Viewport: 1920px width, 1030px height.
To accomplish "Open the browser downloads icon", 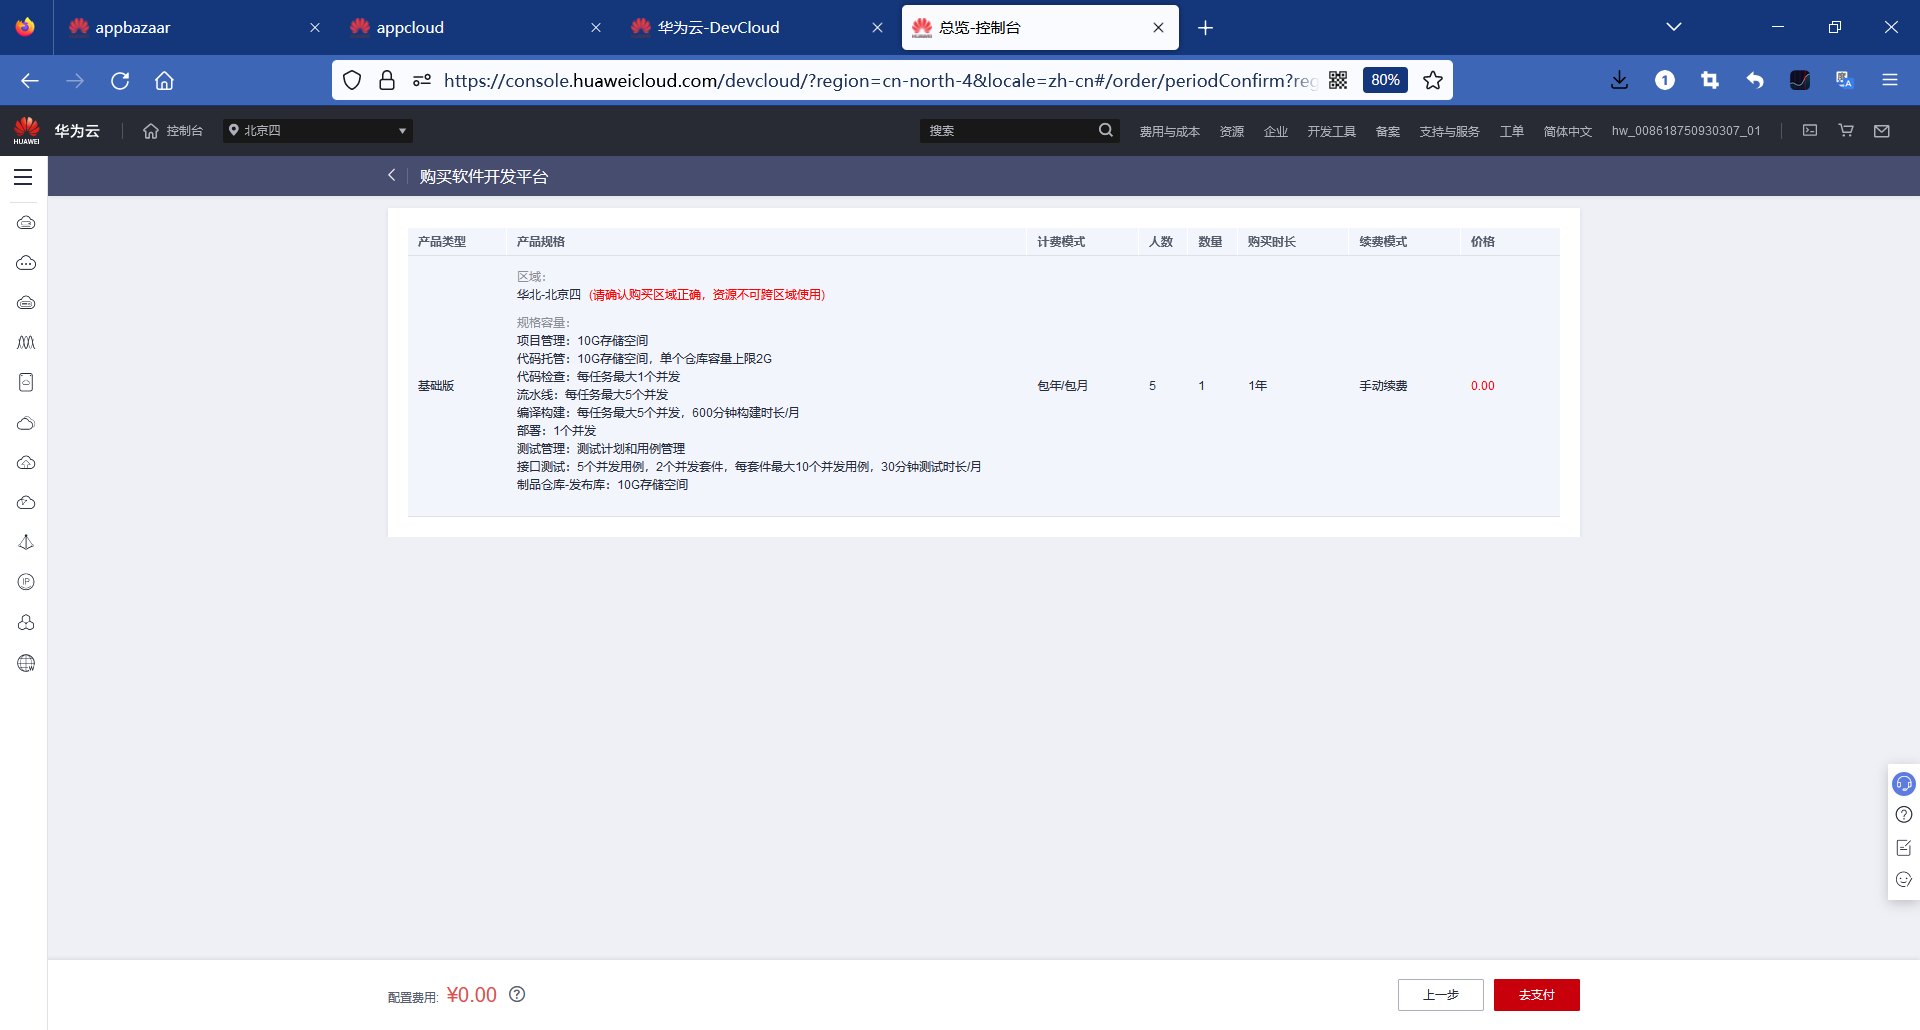I will (1620, 80).
